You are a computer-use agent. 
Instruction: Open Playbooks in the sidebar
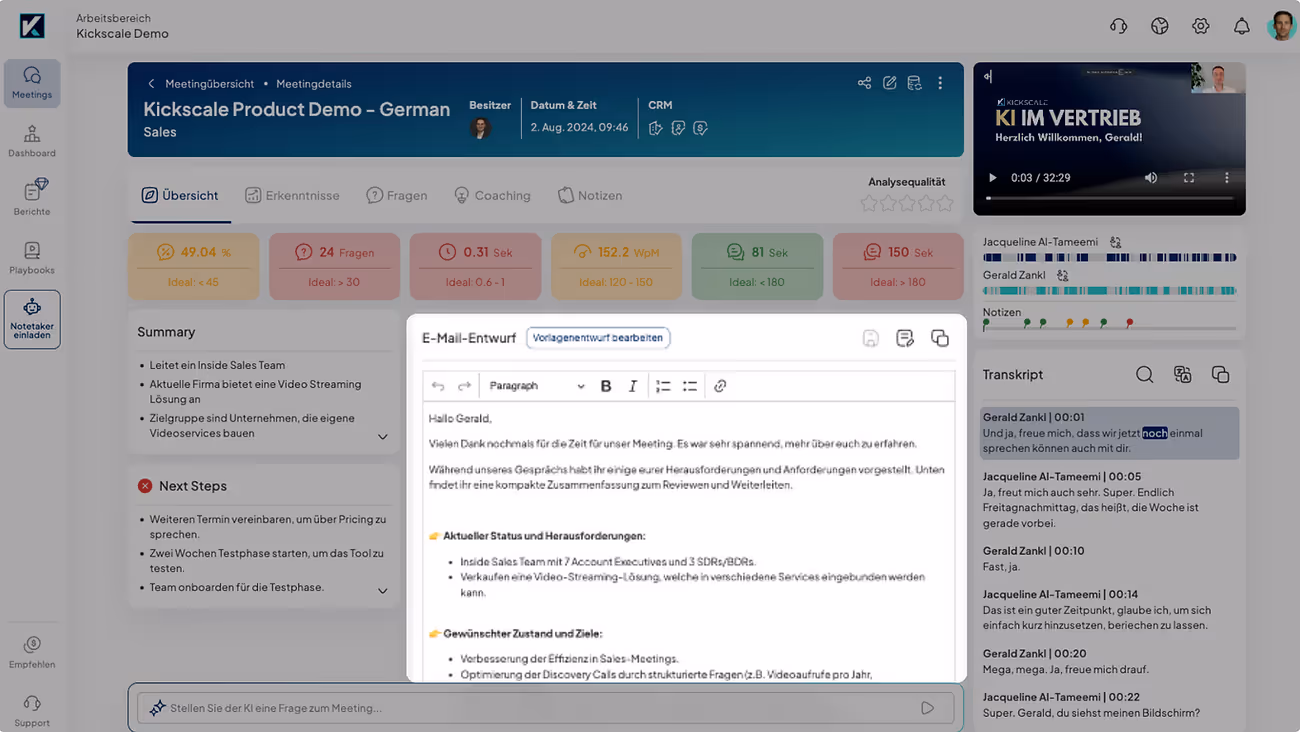coord(32,258)
